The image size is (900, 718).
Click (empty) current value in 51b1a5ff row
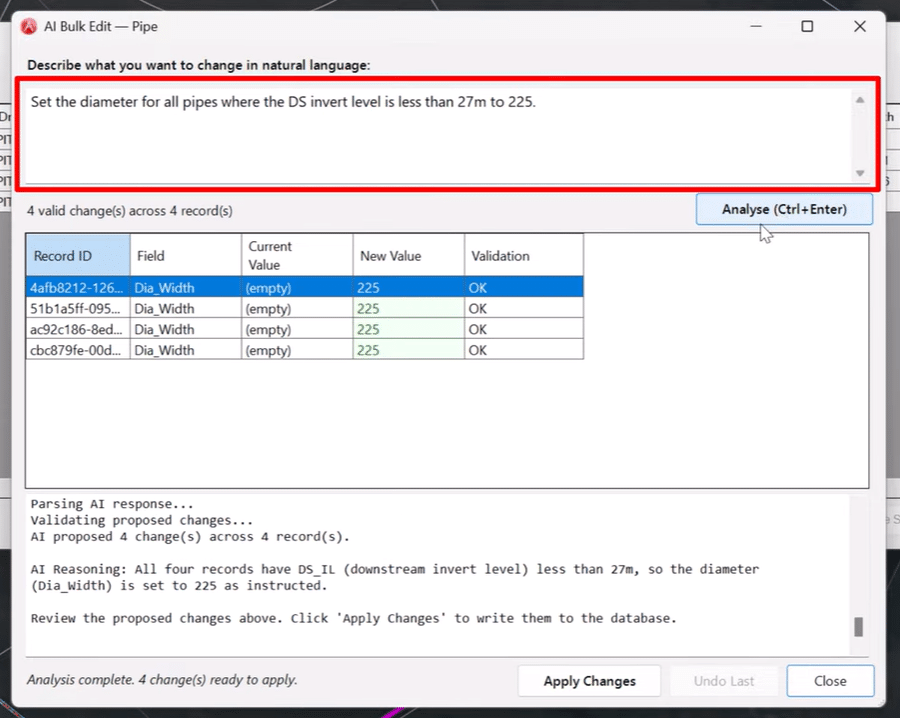click(x=297, y=308)
